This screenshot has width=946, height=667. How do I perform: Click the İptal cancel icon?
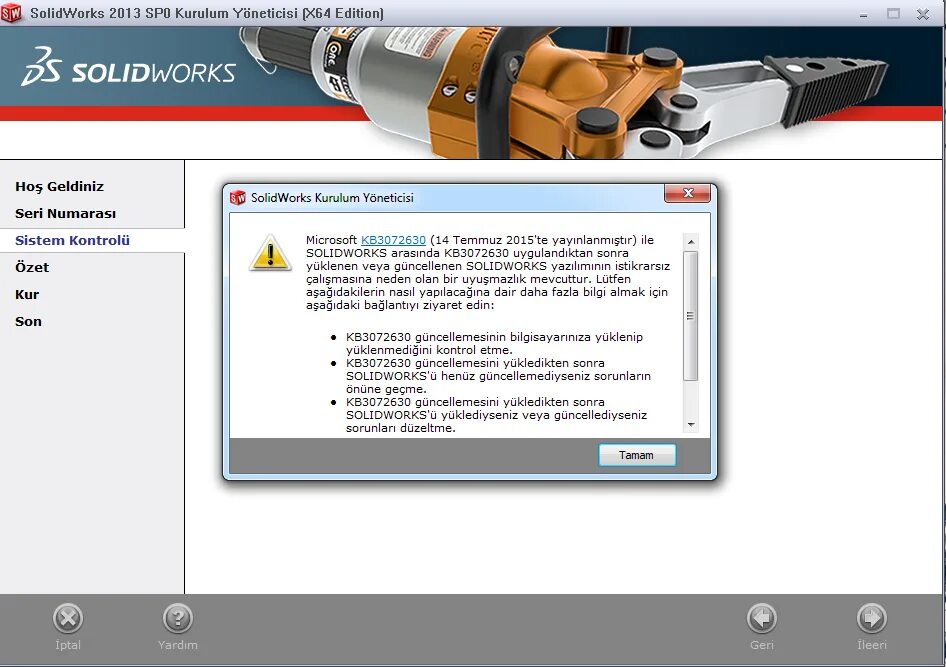coord(68,618)
